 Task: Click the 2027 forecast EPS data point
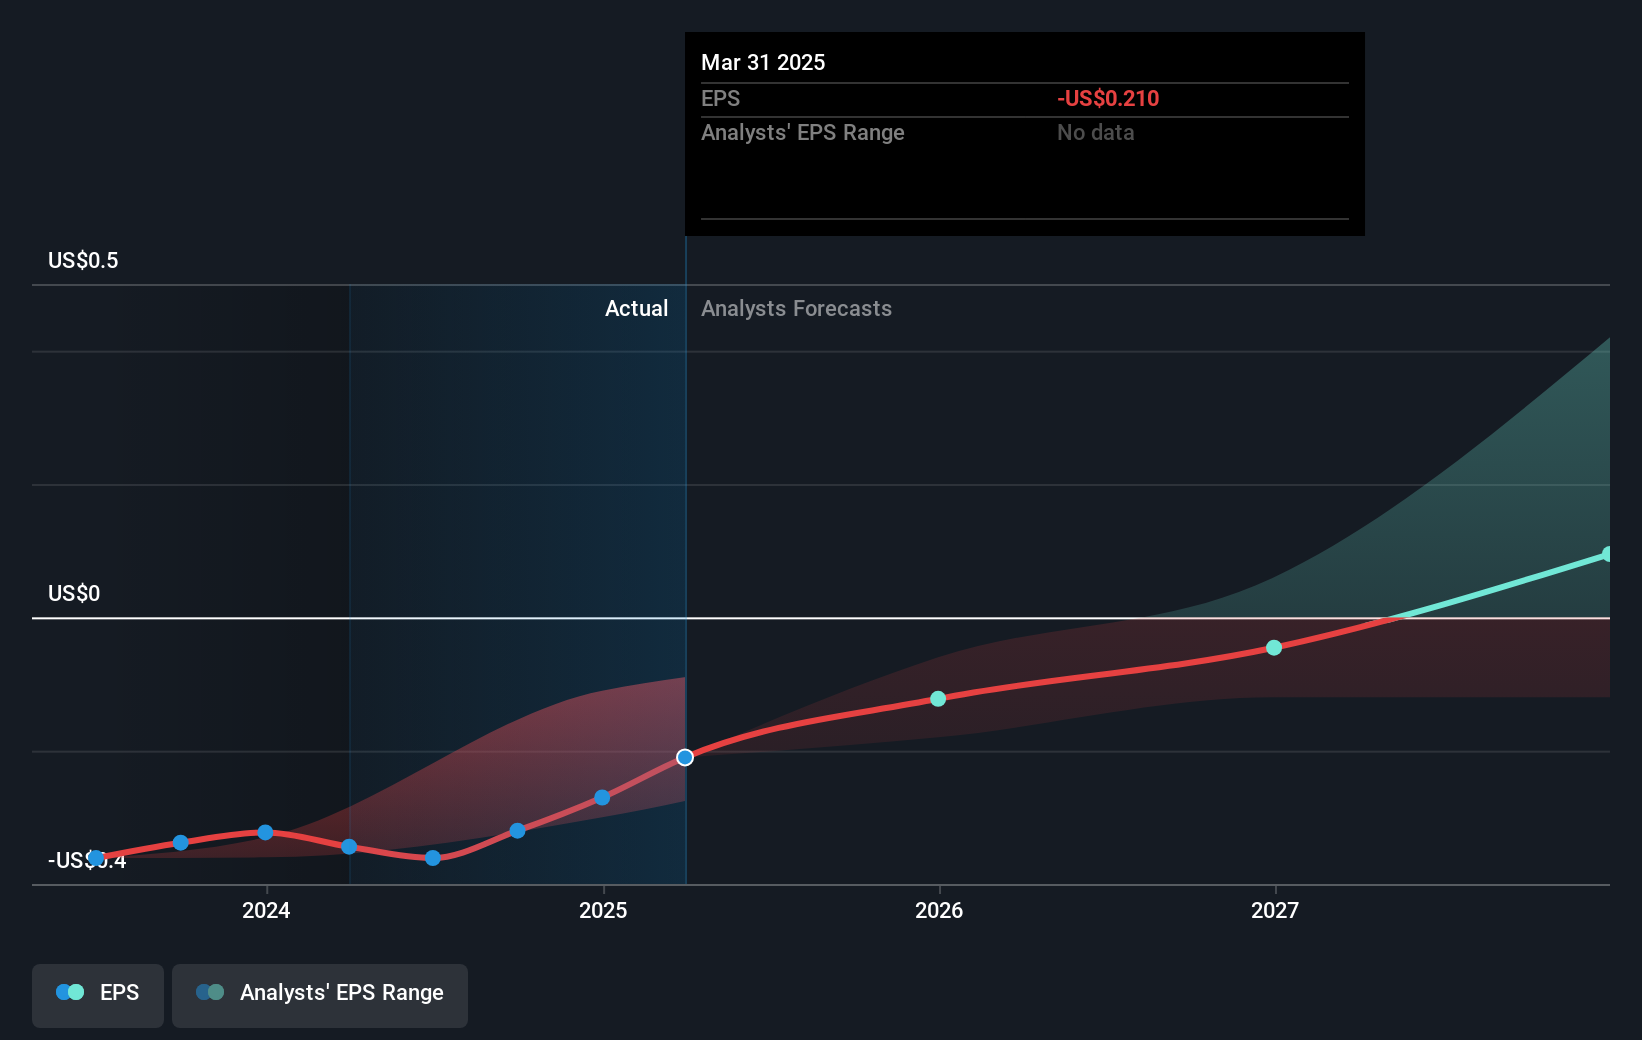pos(1274,648)
